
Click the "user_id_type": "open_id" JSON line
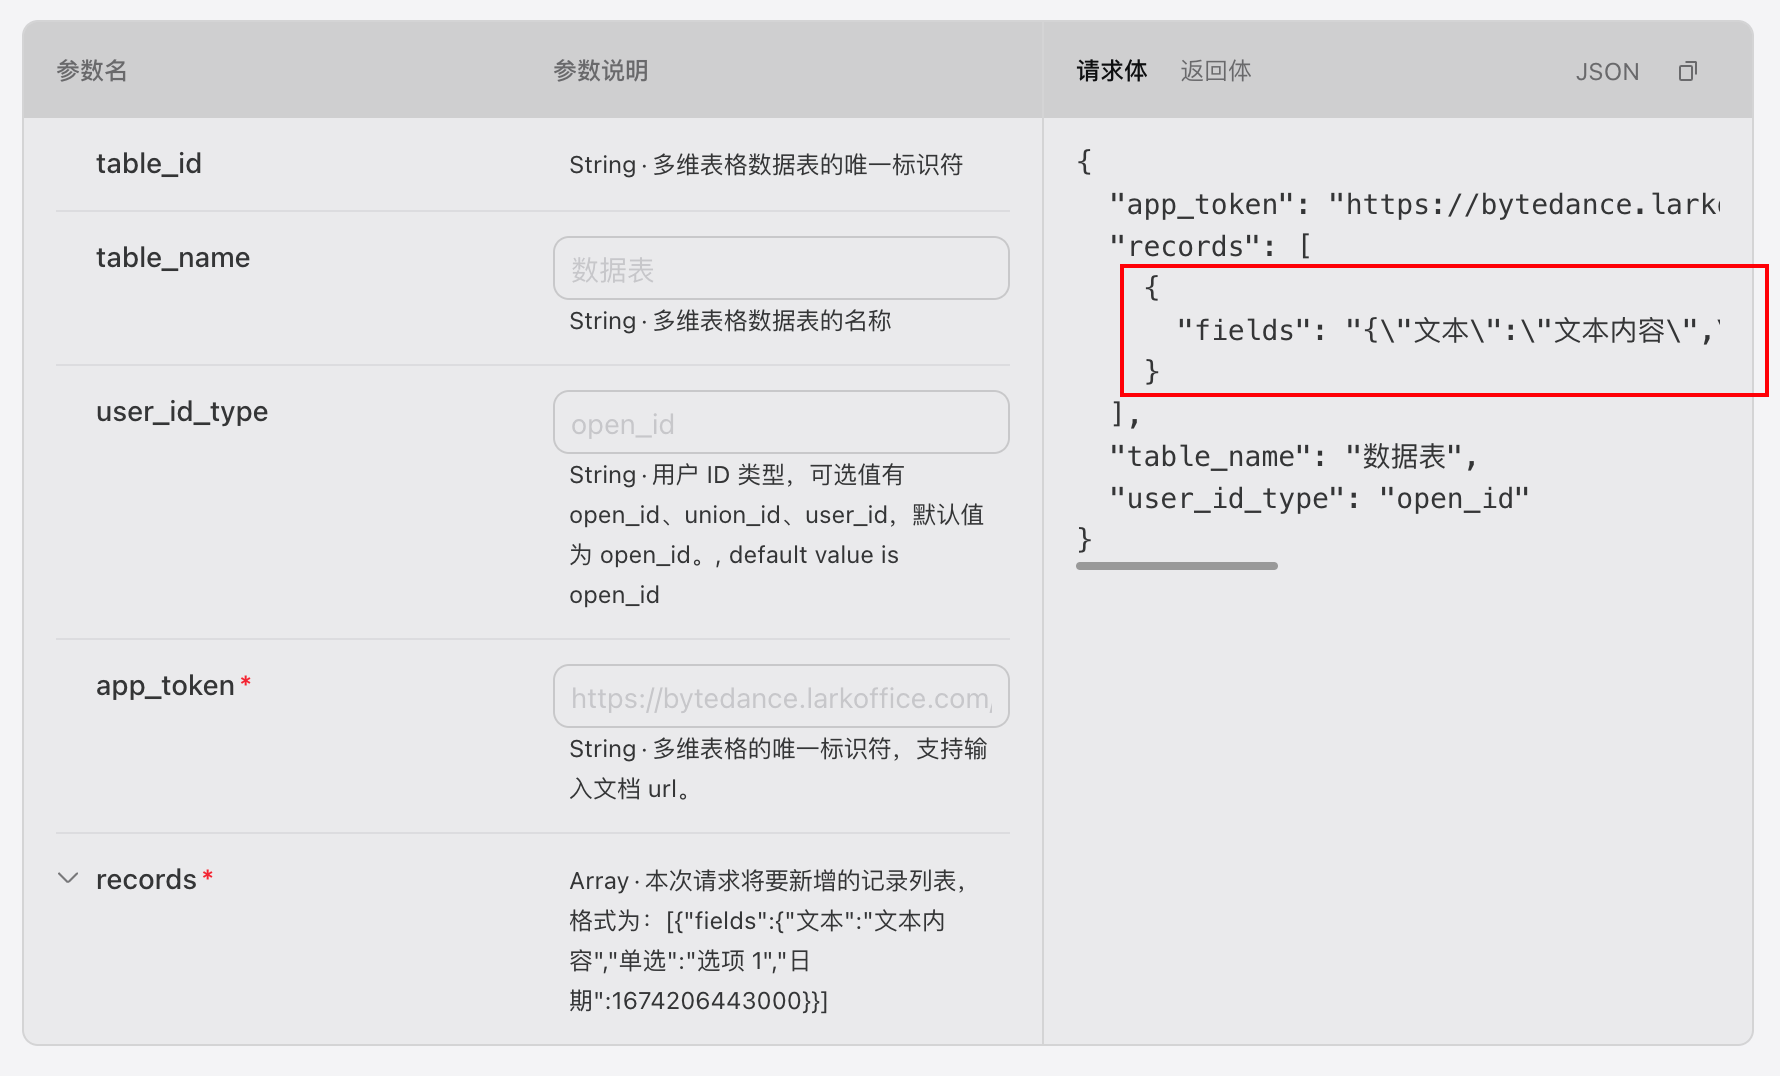coord(1319,498)
